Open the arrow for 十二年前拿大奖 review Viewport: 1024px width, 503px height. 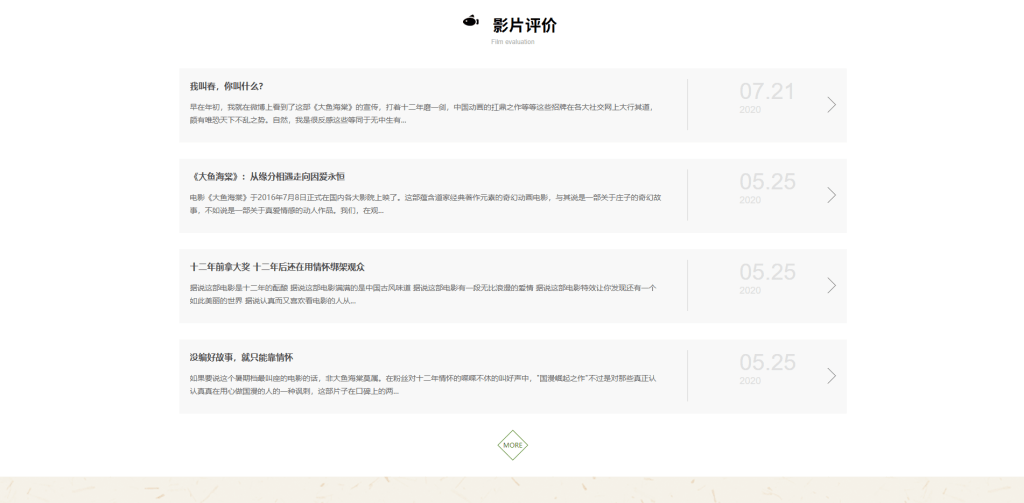[831, 285]
